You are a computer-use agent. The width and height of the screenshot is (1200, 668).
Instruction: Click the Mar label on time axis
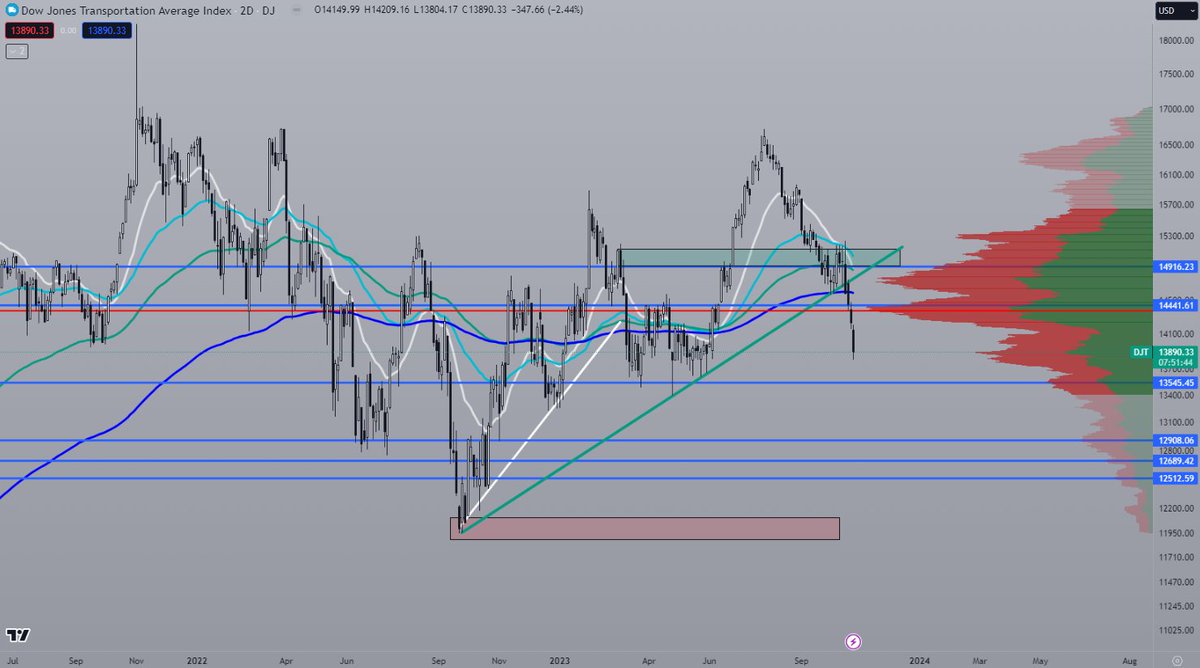(979, 661)
